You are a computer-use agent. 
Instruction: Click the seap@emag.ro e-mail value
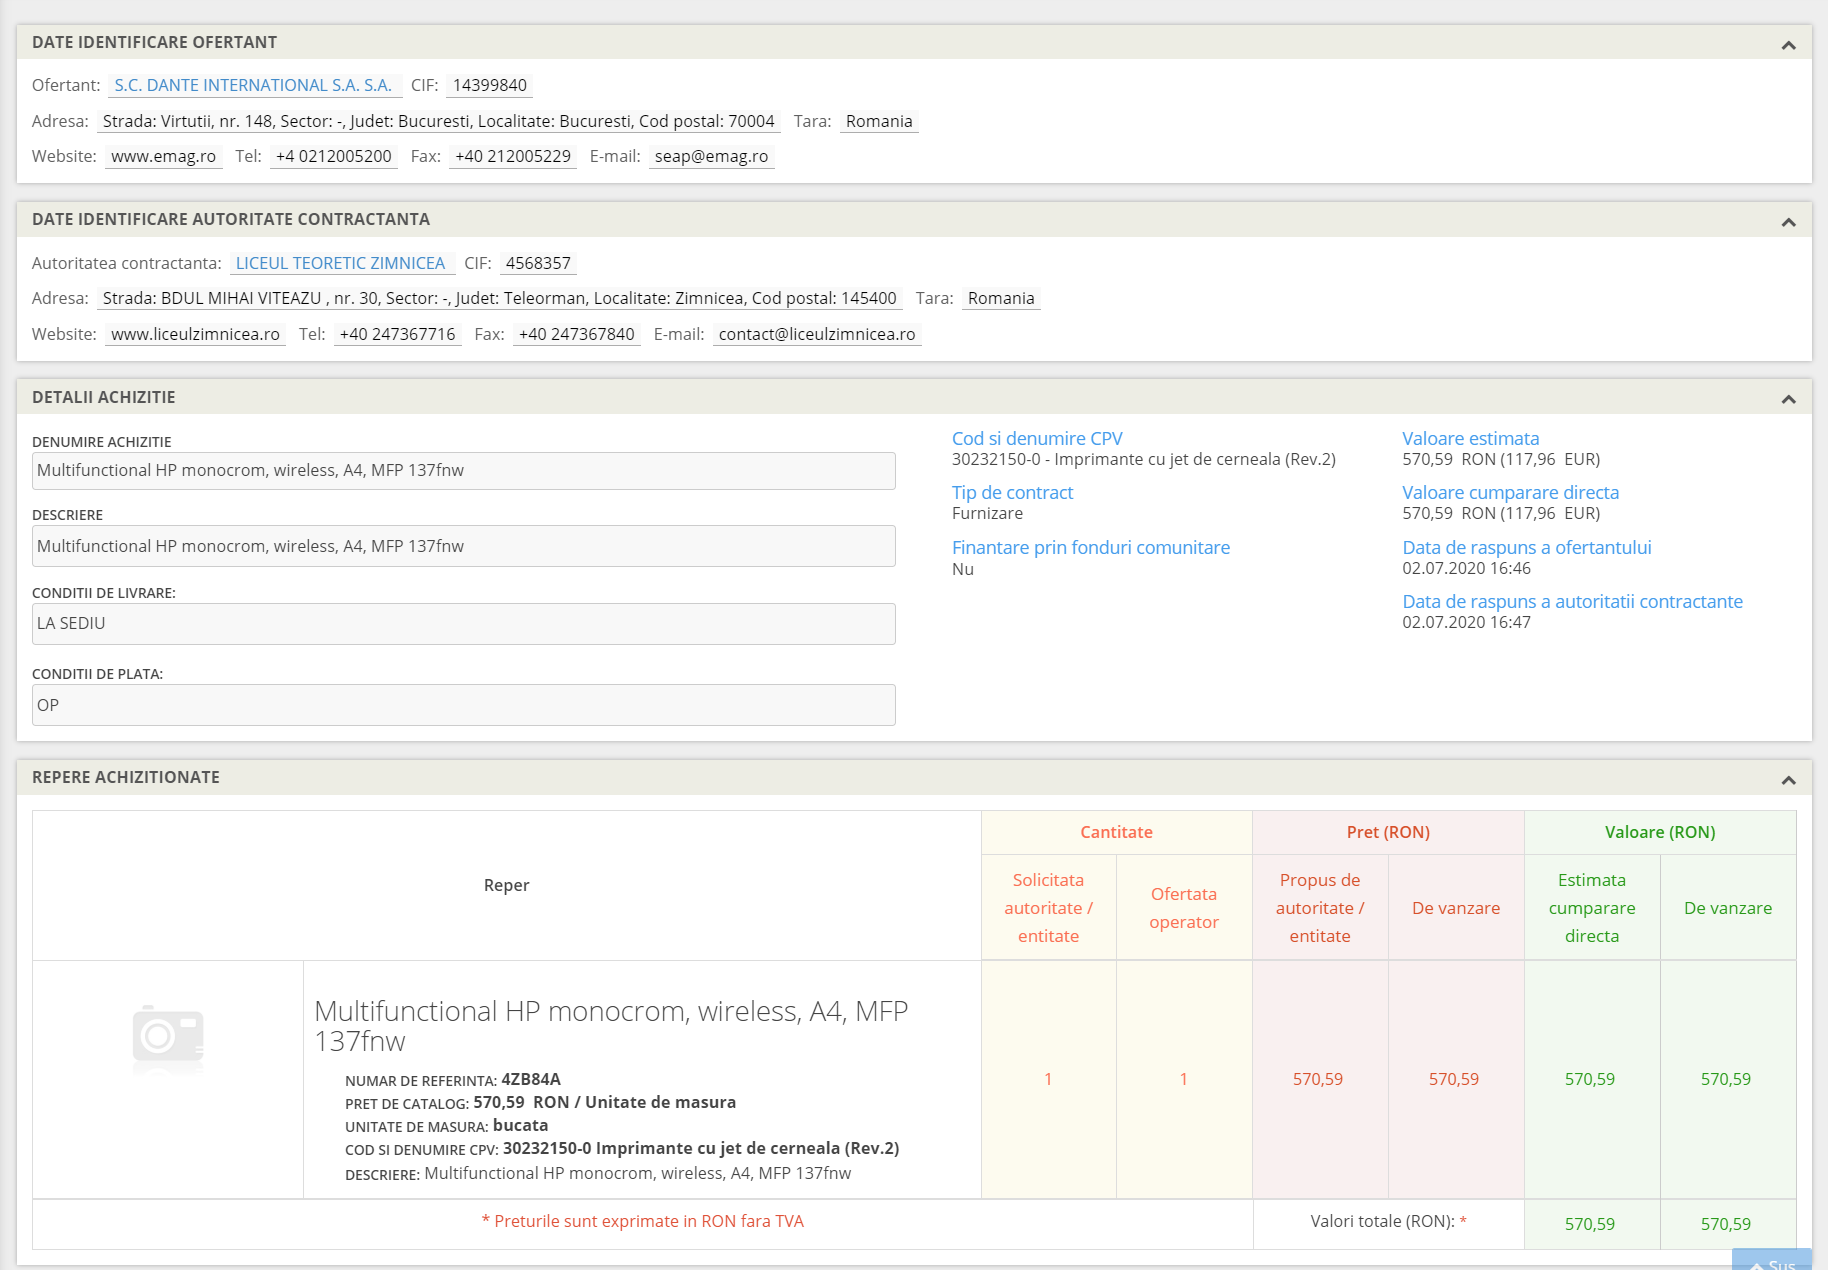(712, 156)
